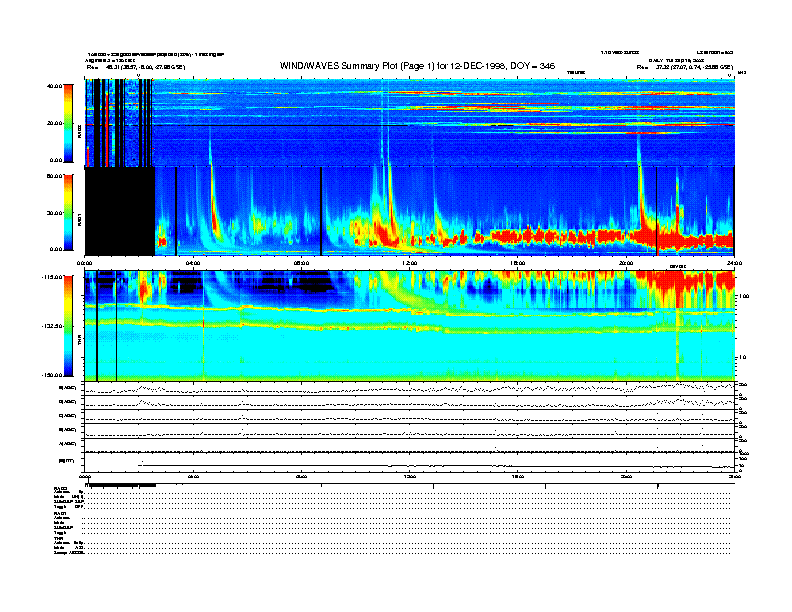The width and height of the screenshot is (792, 612).
Task: Click the 40.00 label on RAD2 scale
Action: (x=55, y=86)
